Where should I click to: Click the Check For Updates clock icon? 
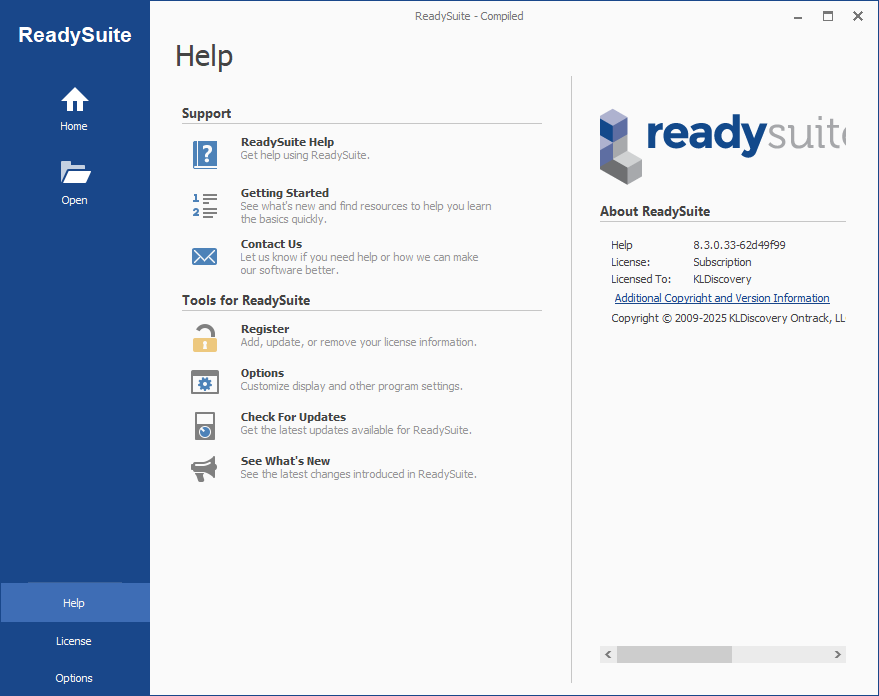[204, 426]
